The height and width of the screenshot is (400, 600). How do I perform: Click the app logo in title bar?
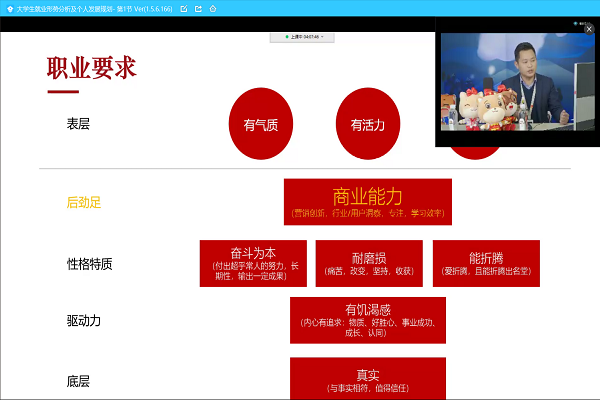click(x=7, y=8)
